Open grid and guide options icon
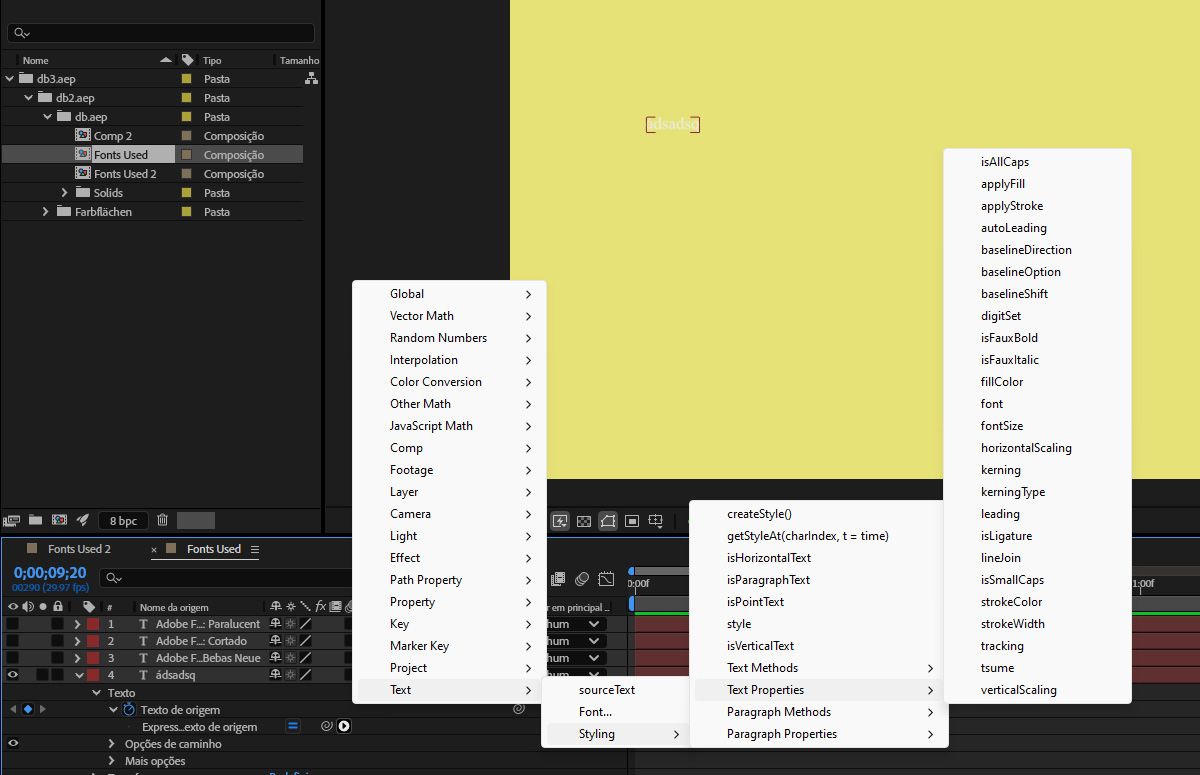1200x775 pixels. tap(656, 521)
